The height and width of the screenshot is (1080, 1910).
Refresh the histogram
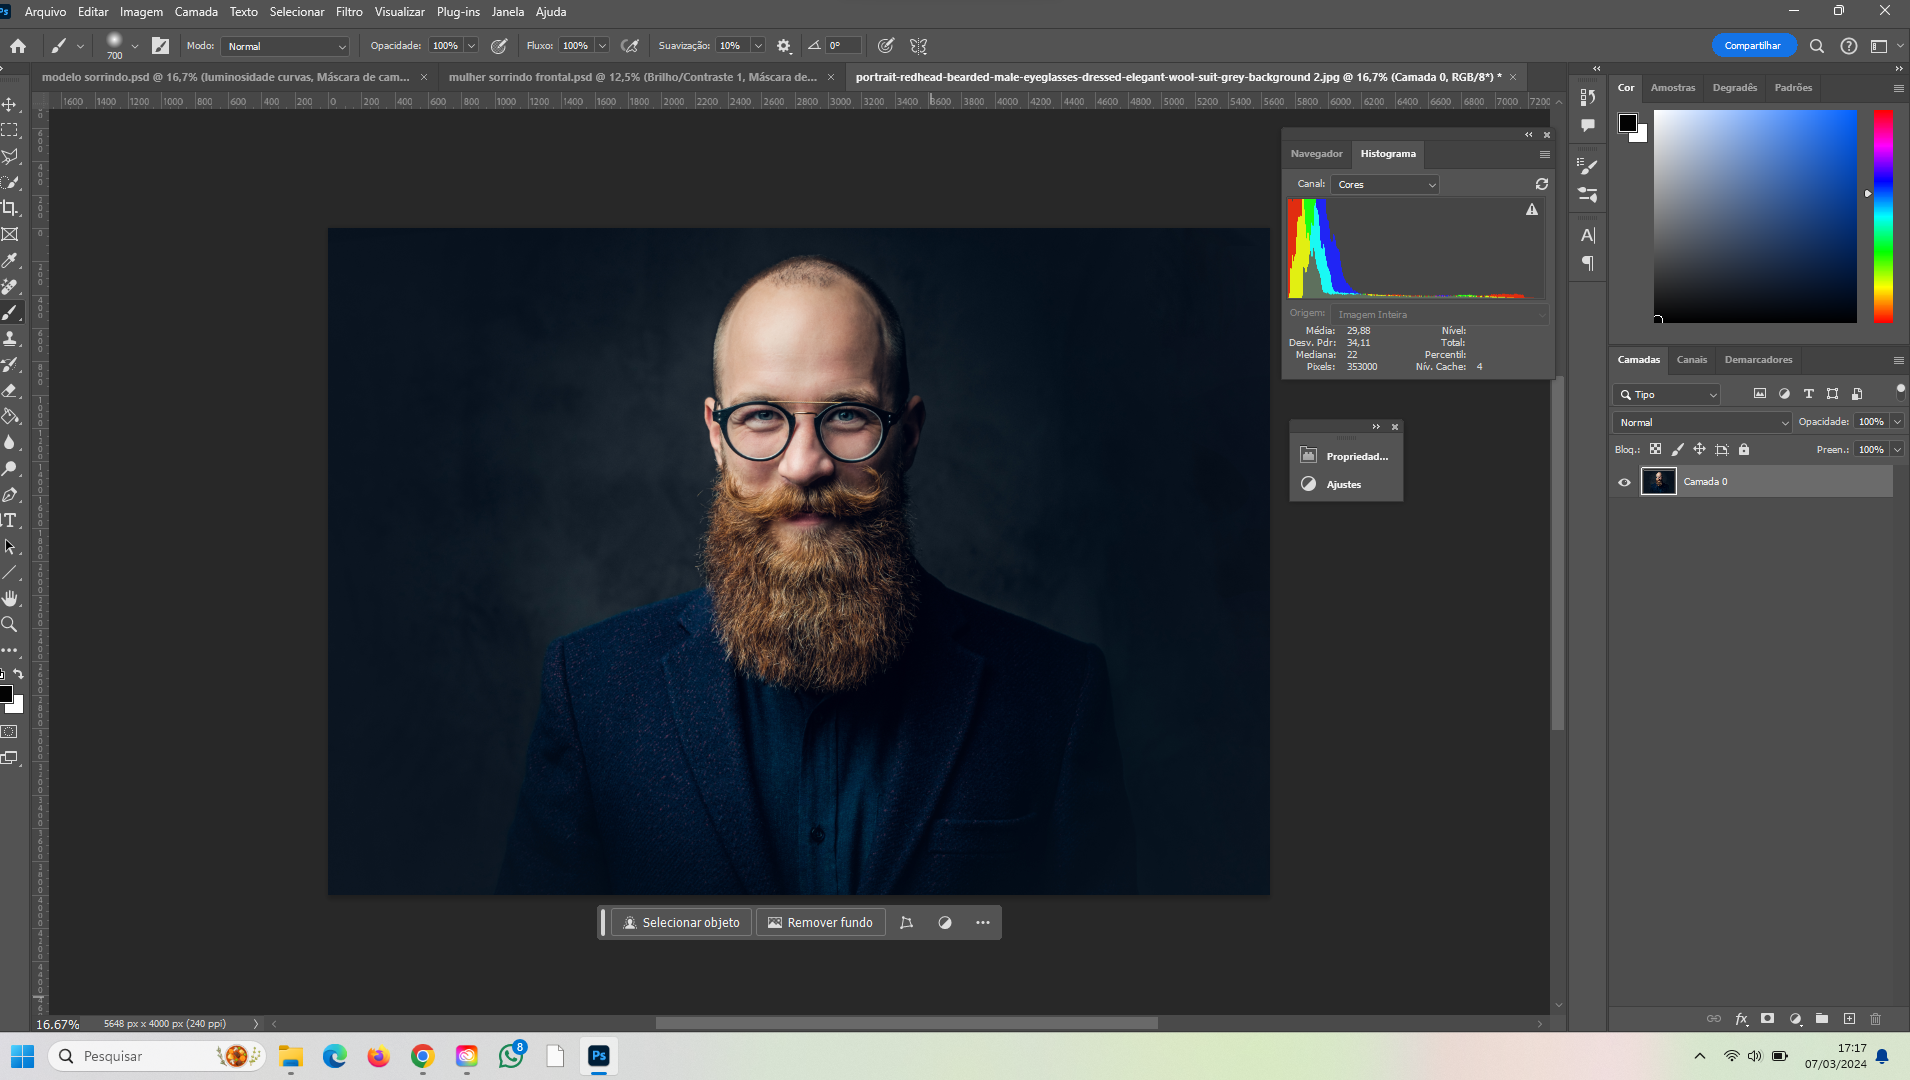[x=1542, y=184]
